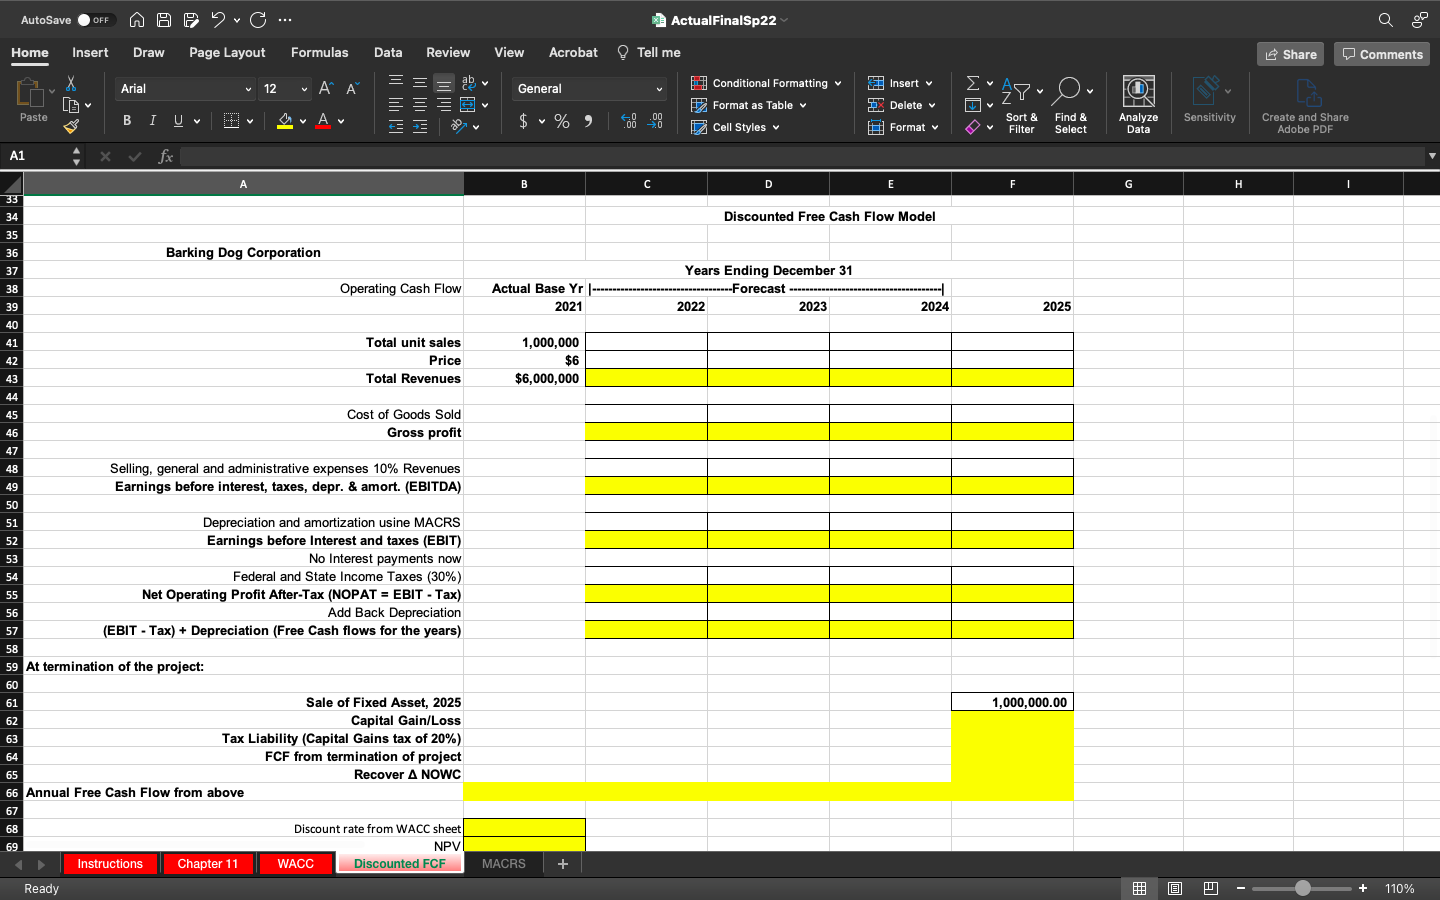Adjust the zoom slider handle
The width and height of the screenshot is (1440, 900).
[1302, 888]
